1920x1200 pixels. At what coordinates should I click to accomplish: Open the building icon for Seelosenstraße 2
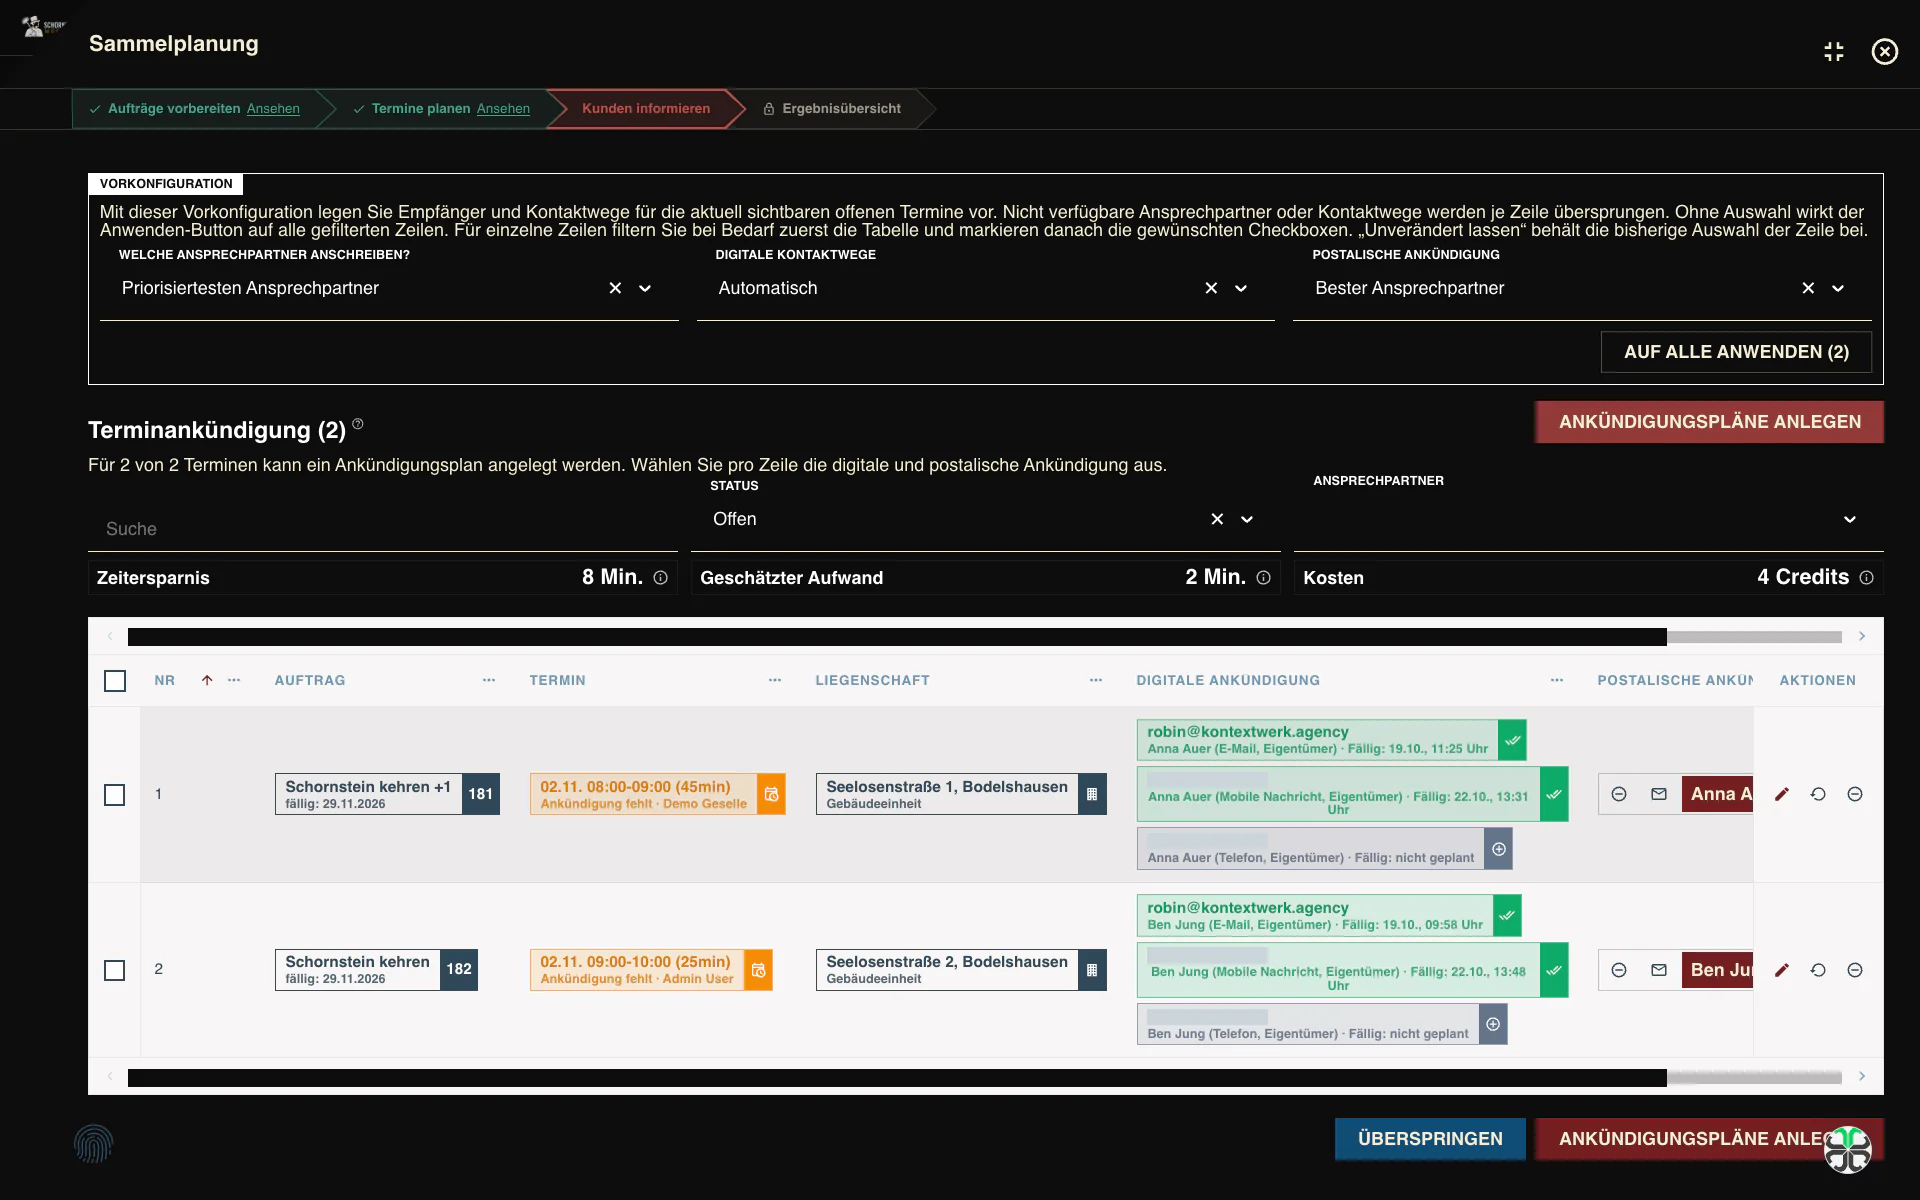(1092, 970)
